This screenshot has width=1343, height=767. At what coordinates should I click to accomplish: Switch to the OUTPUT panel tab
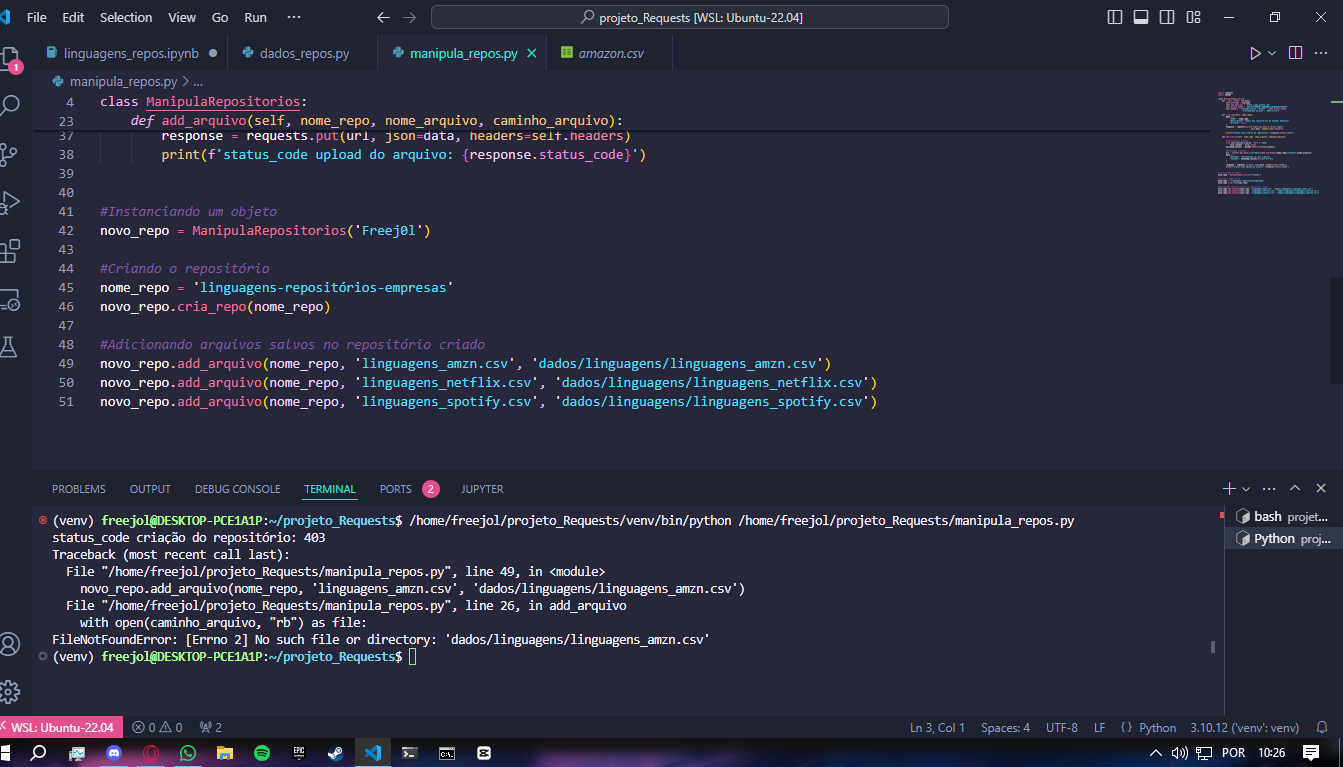pos(150,489)
